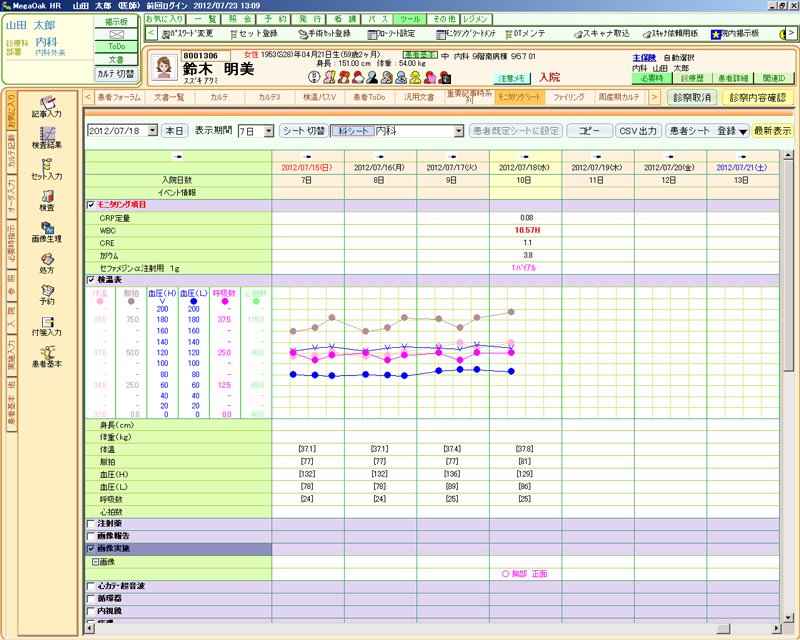Screen dimensions: 800x640
Task: Open the 画像生理 sidebar icon
Action: tap(46, 232)
